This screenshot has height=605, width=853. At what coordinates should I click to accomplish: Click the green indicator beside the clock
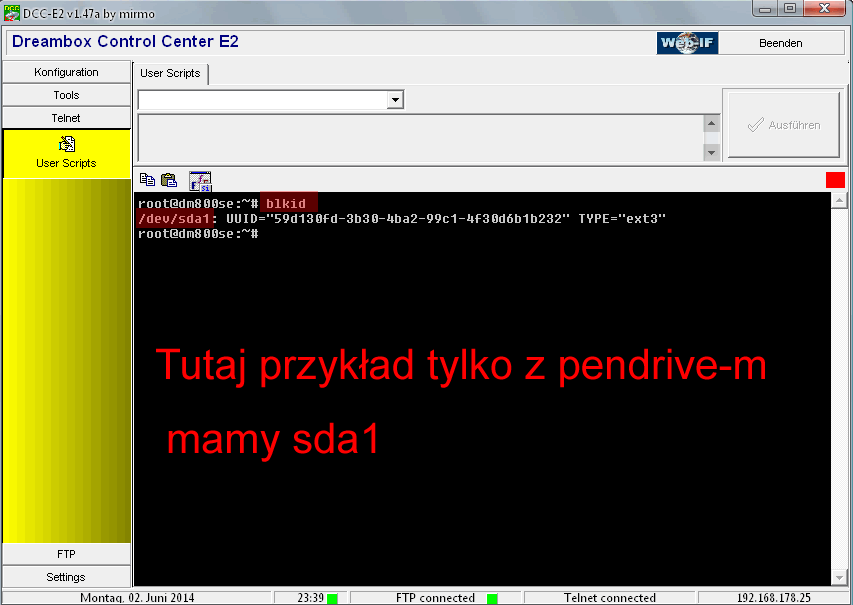pos(332,598)
